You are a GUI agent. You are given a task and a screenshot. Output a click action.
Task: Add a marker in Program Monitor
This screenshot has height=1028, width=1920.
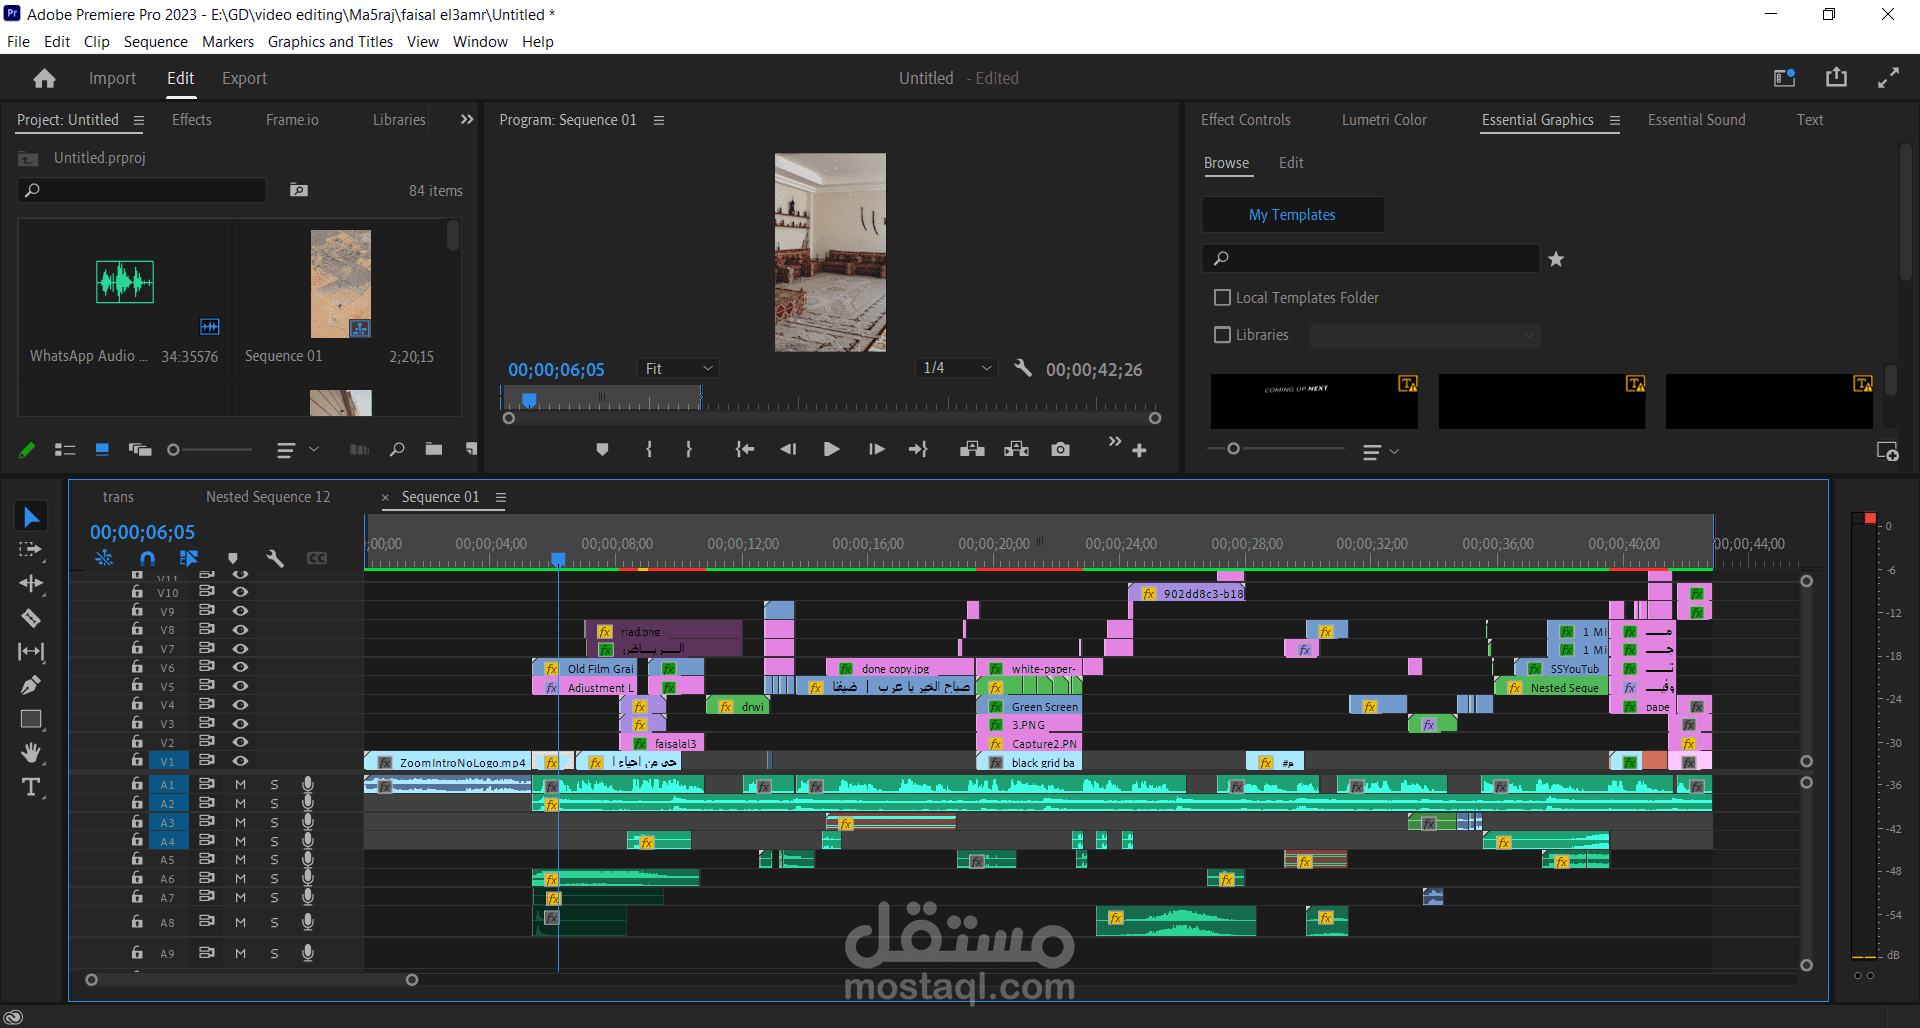tap(602, 450)
